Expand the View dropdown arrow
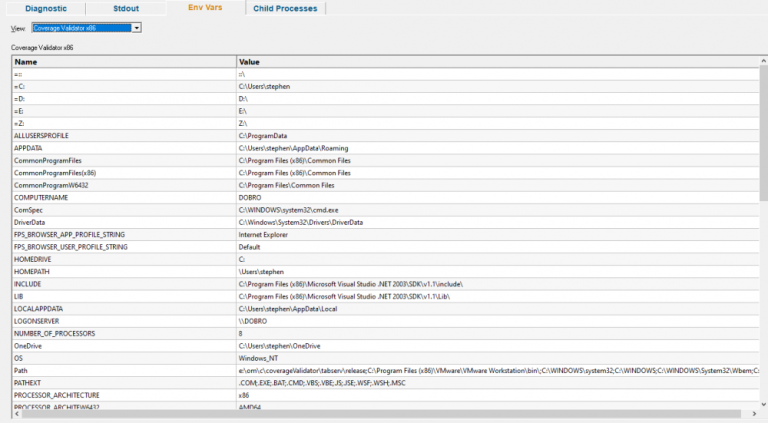Image resolution: width=768 pixels, height=423 pixels. click(137, 28)
